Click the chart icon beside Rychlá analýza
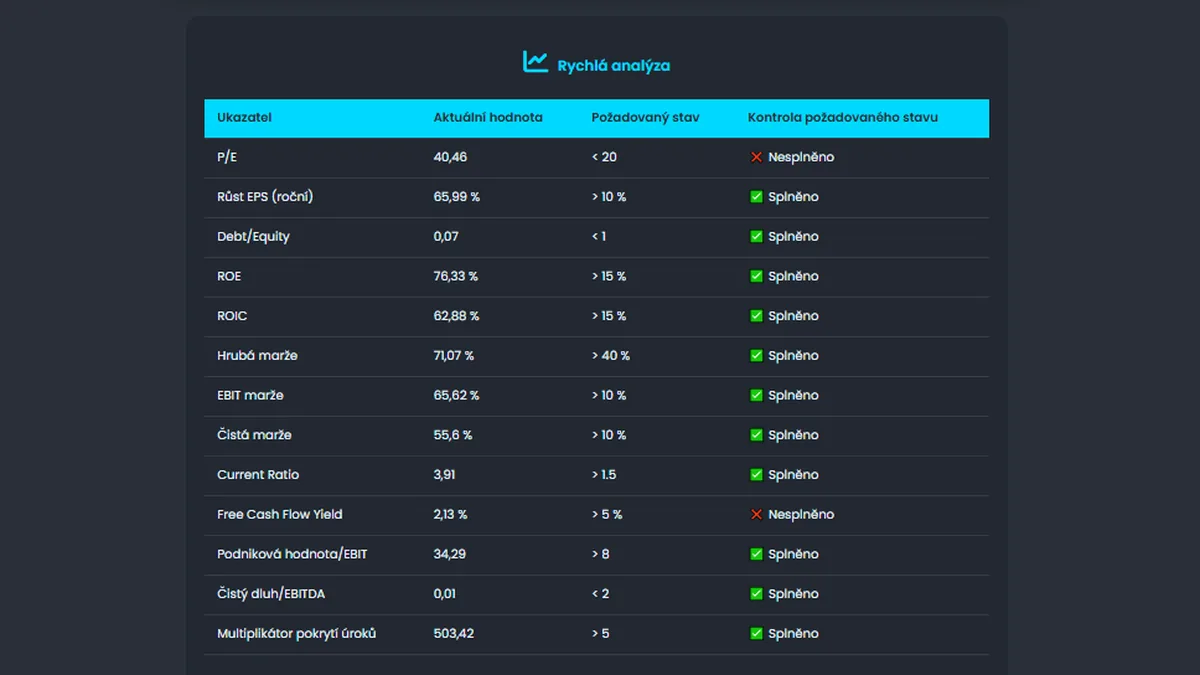The image size is (1200, 675). coord(535,62)
